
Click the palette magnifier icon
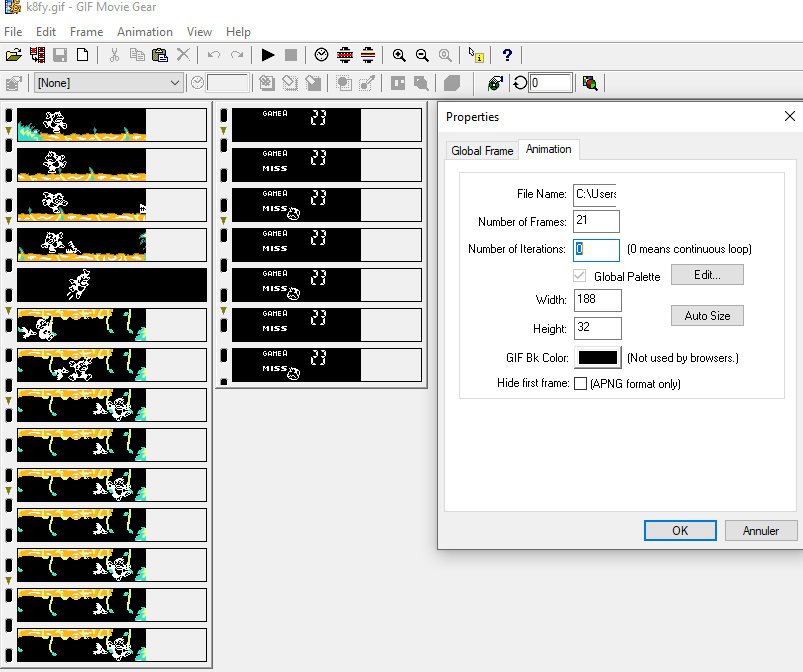(x=590, y=83)
